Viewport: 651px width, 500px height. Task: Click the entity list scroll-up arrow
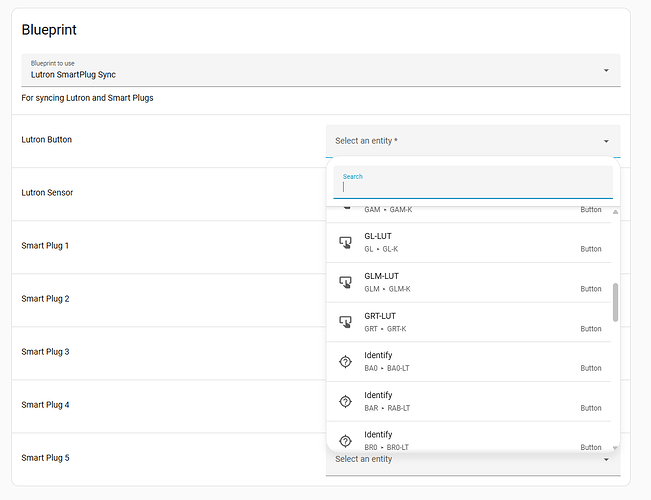coord(615,212)
